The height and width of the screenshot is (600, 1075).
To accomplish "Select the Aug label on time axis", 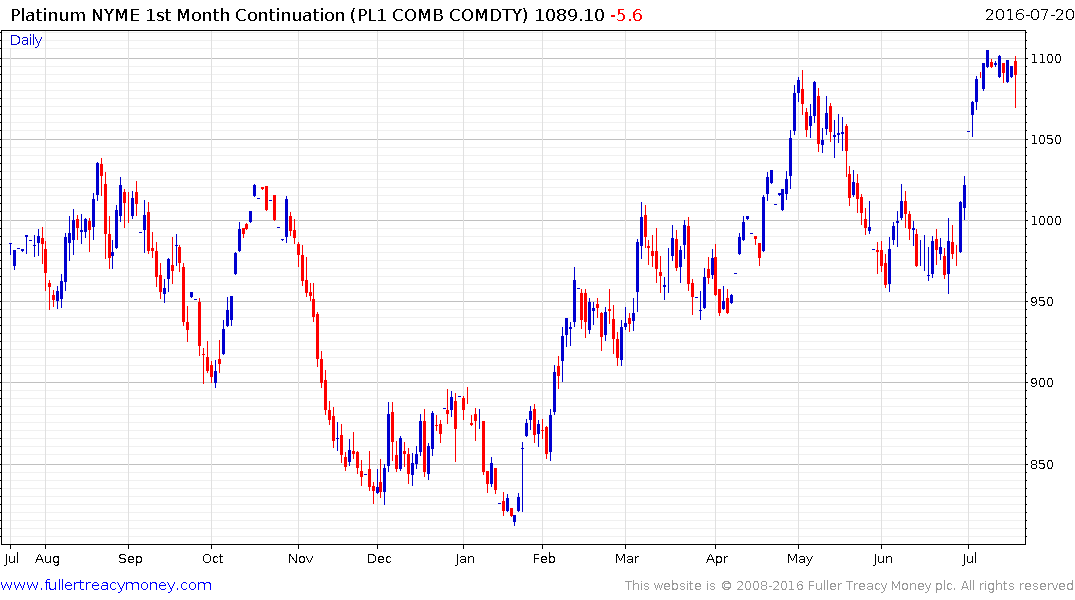I will coord(47,559).
